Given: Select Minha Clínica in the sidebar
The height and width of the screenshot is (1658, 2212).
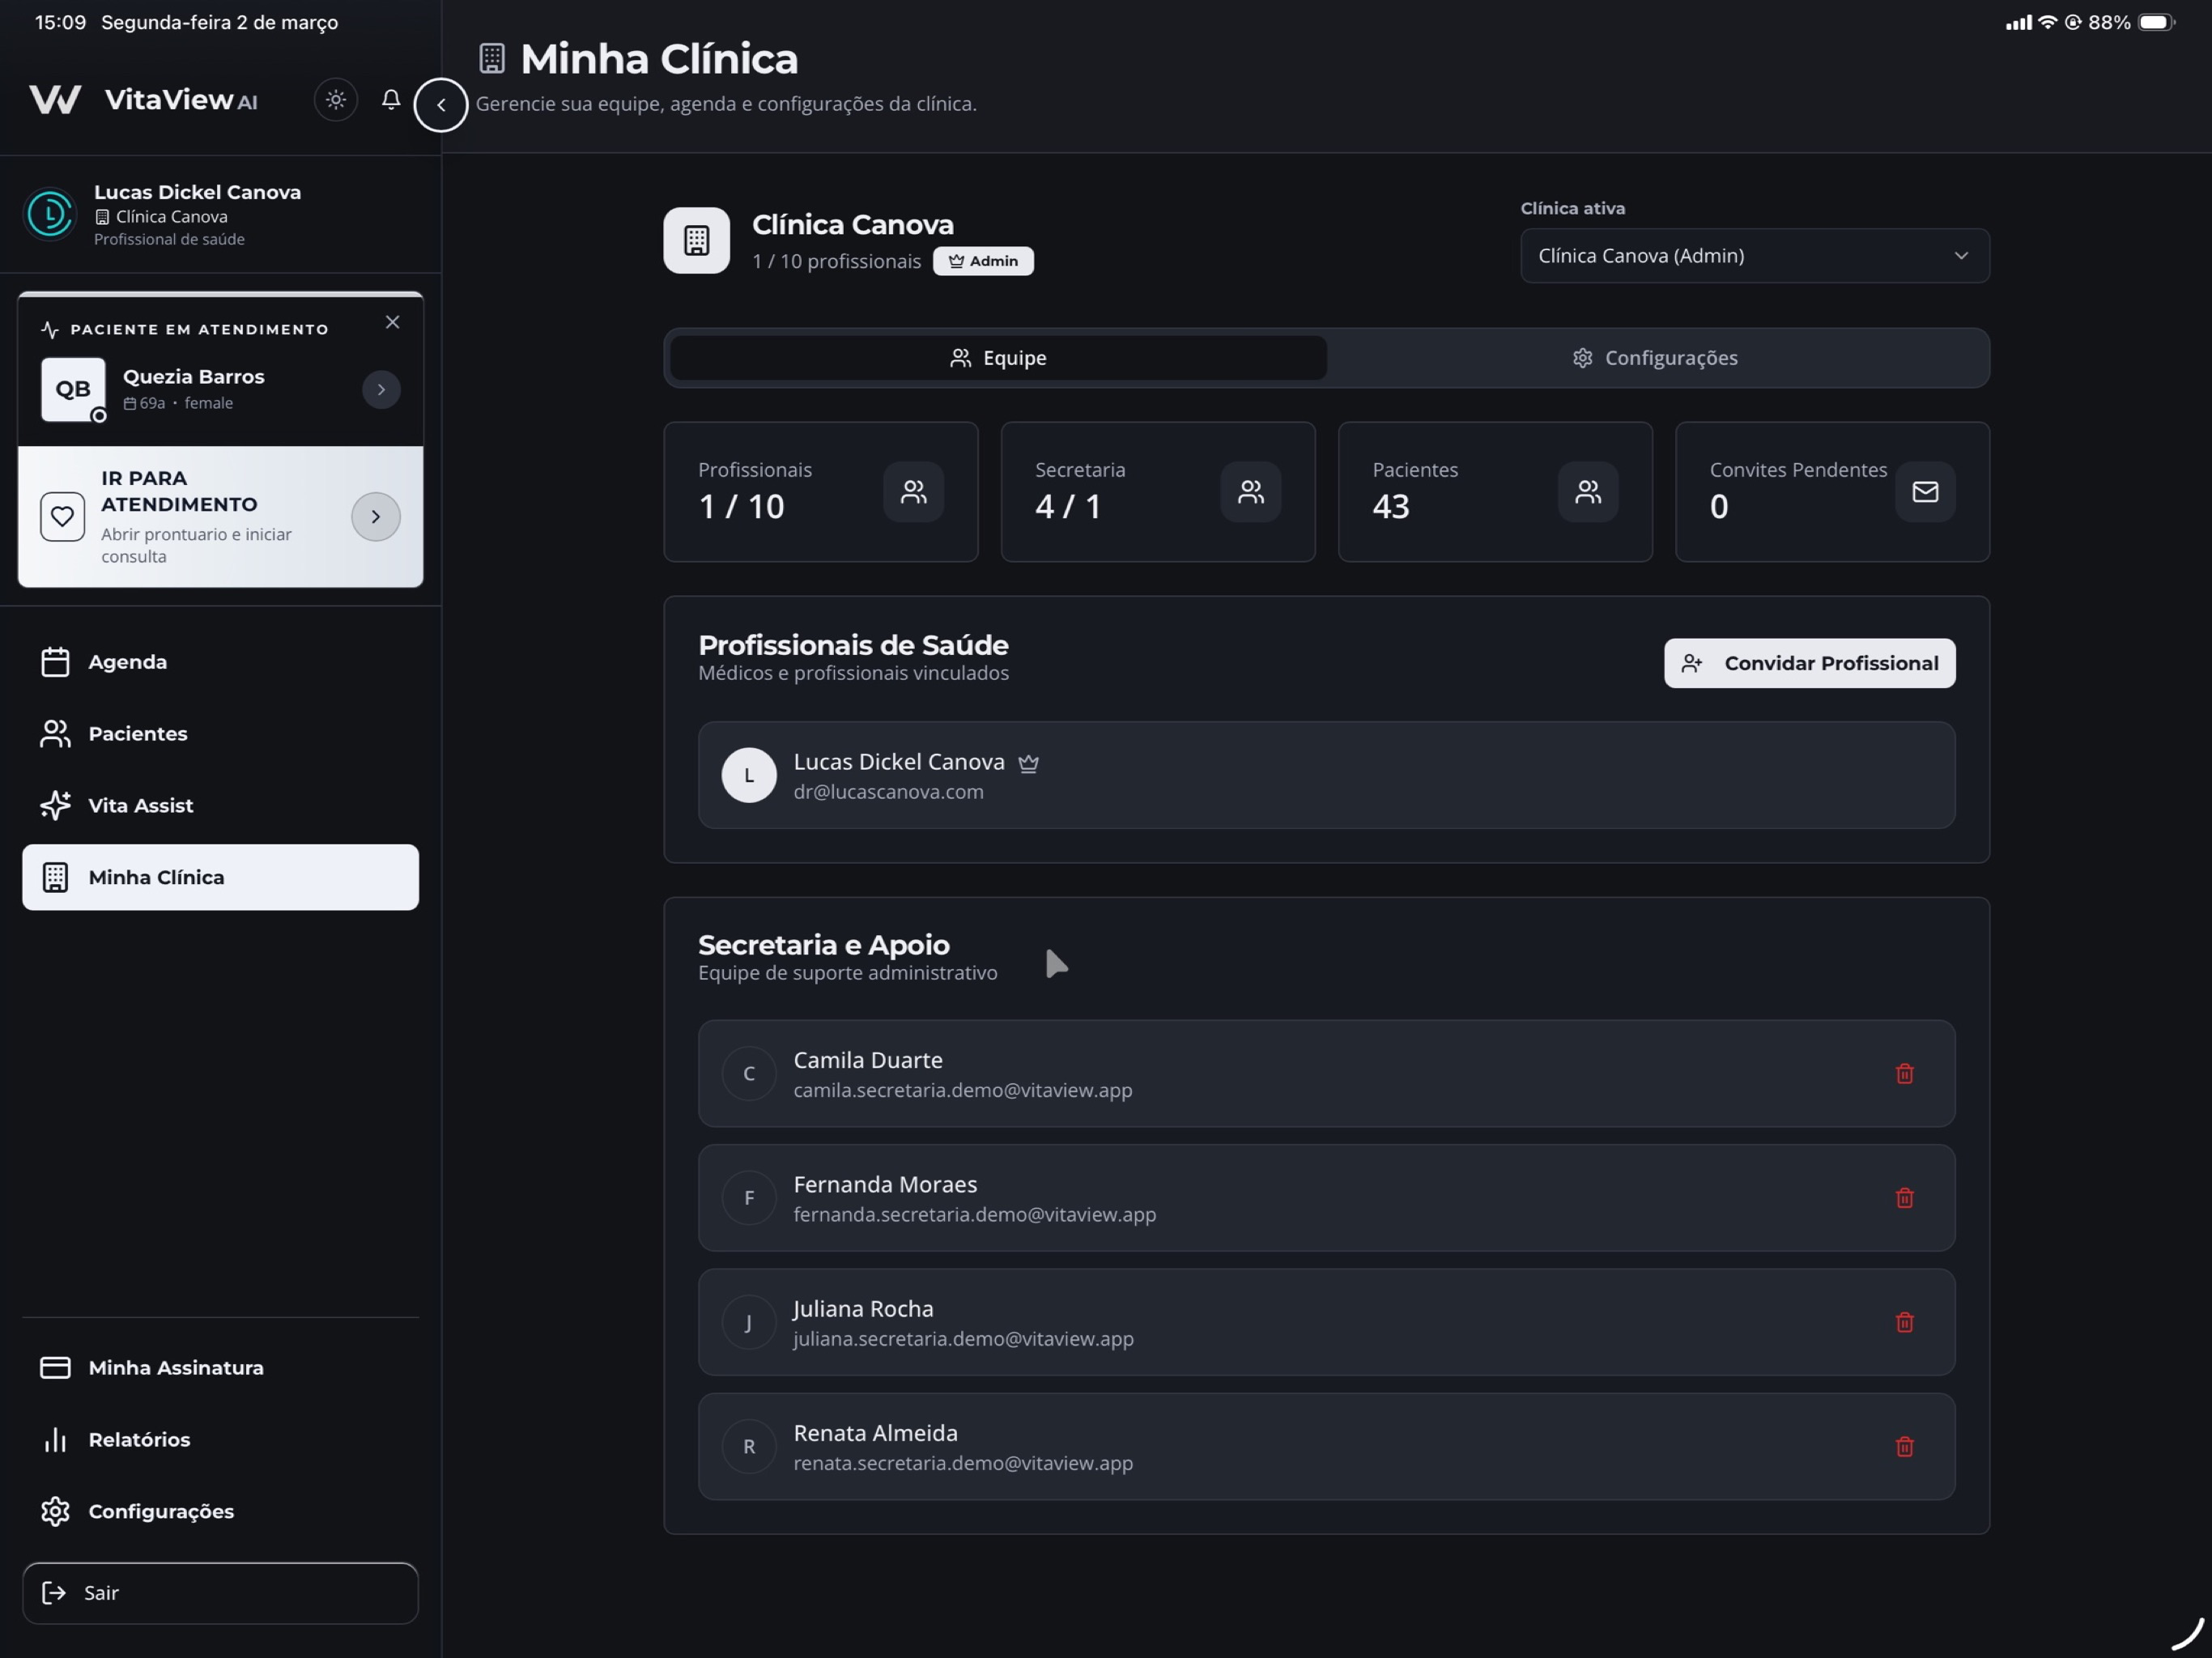Looking at the screenshot, I should (x=220, y=878).
